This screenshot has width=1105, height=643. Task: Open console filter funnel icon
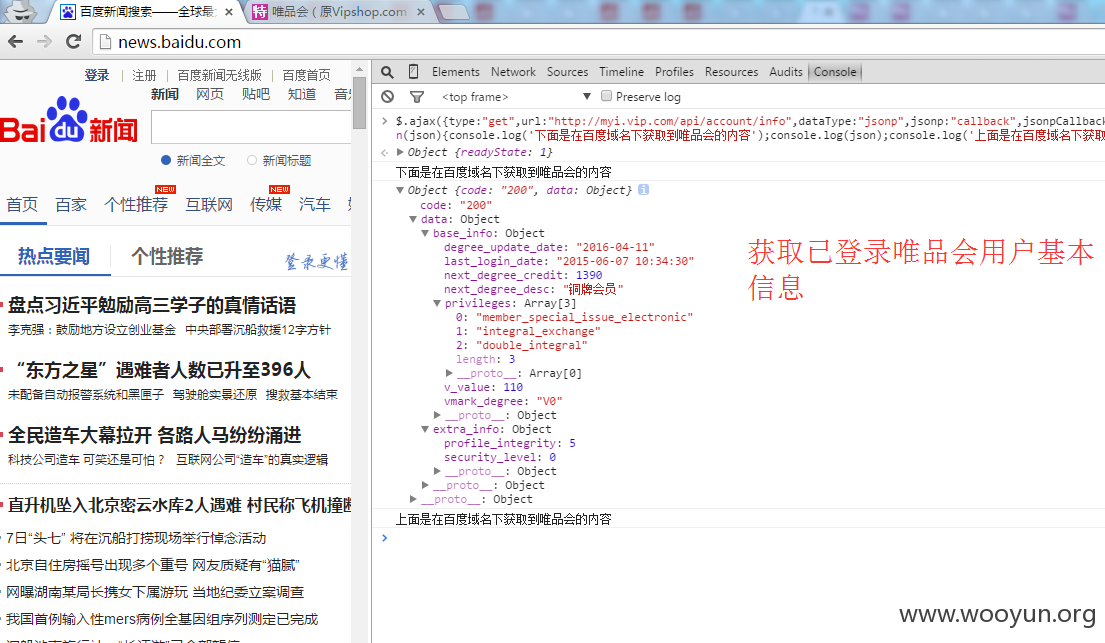tap(417, 97)
